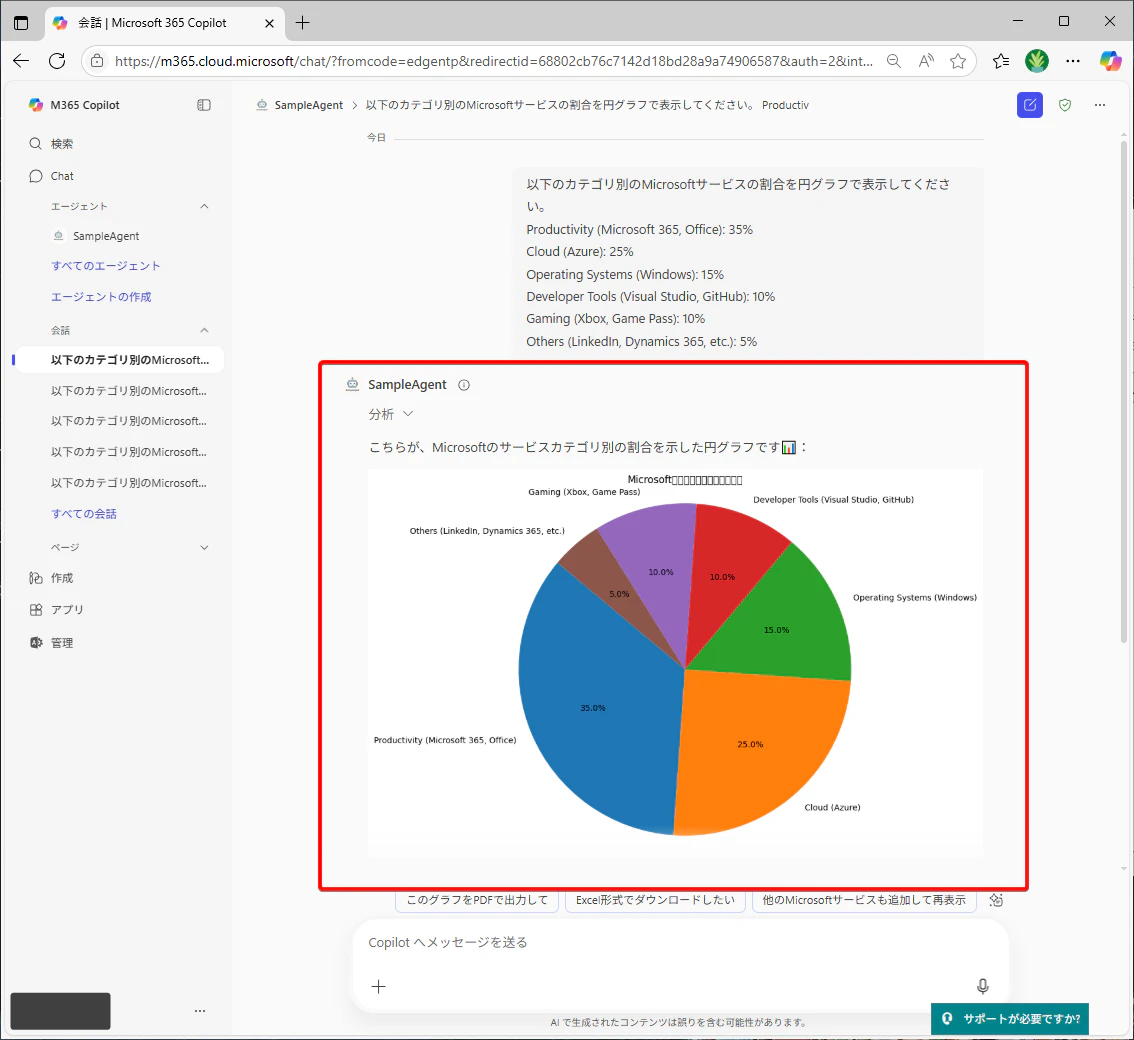Screen dimensions: 1134x1040
Task: Click the SampleAgent name above the reply
Action: pyautogui.click(x=407, y=385)
